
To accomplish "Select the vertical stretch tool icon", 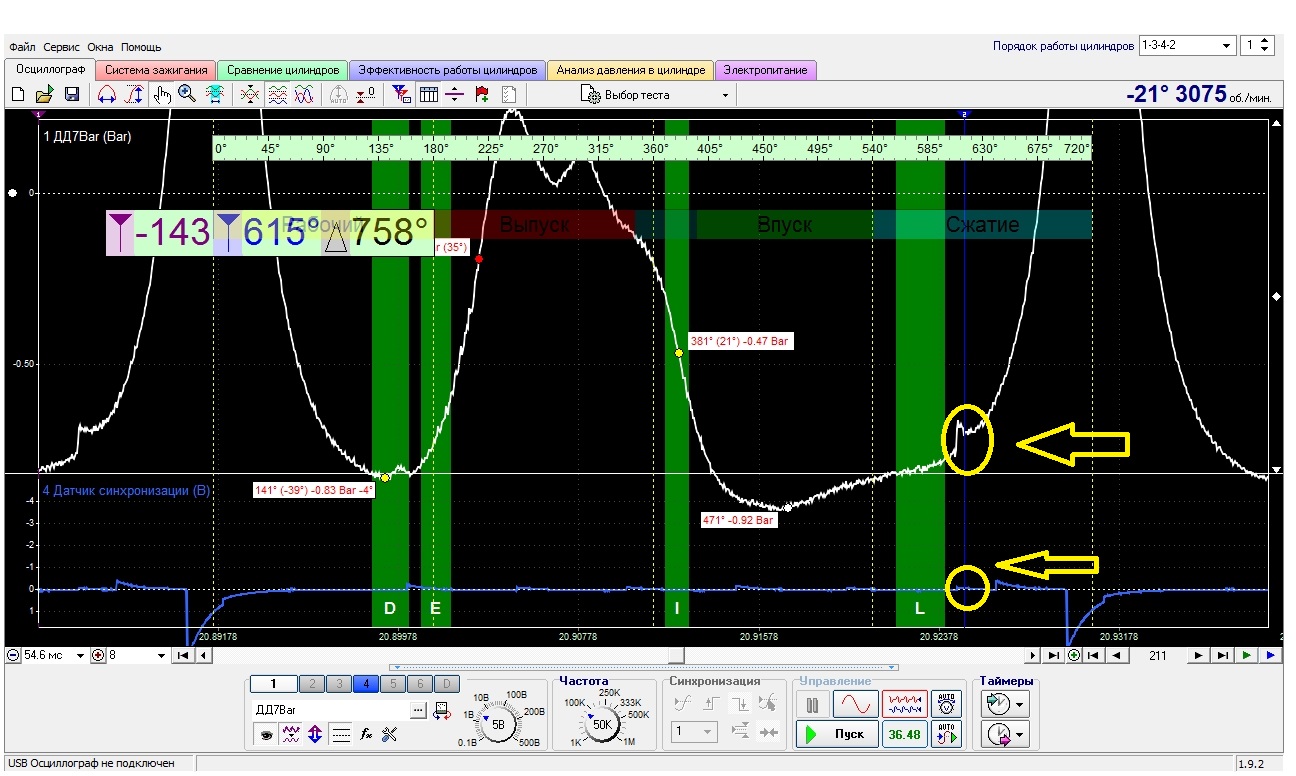I will (134, 95).
